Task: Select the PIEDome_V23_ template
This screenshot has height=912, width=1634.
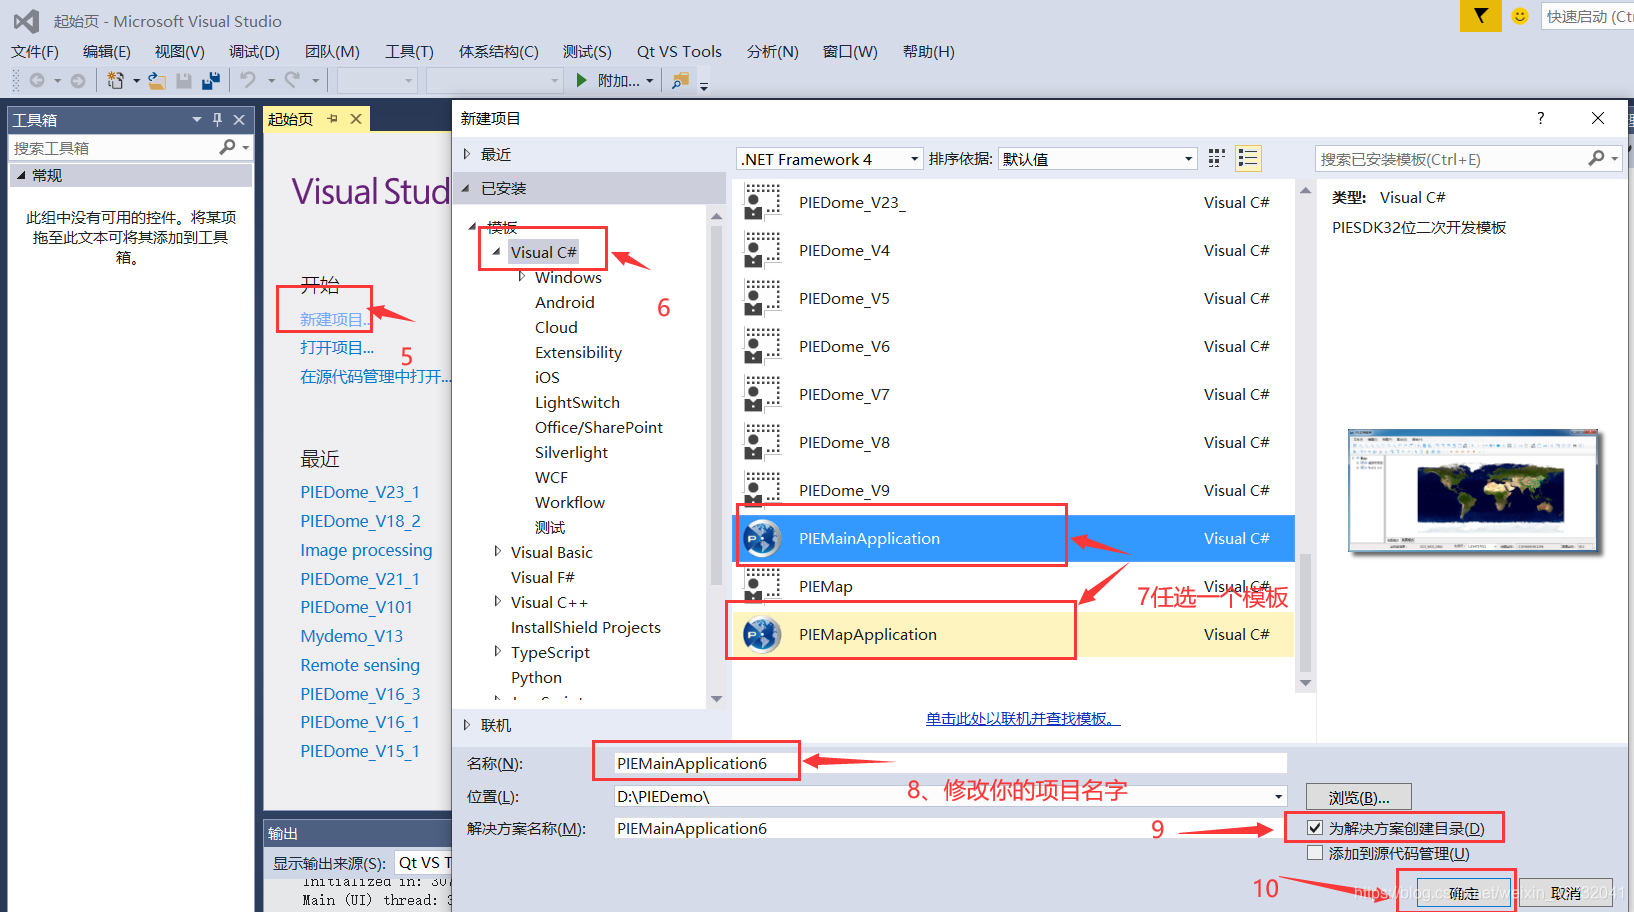Action: (x=1013, y=202)
